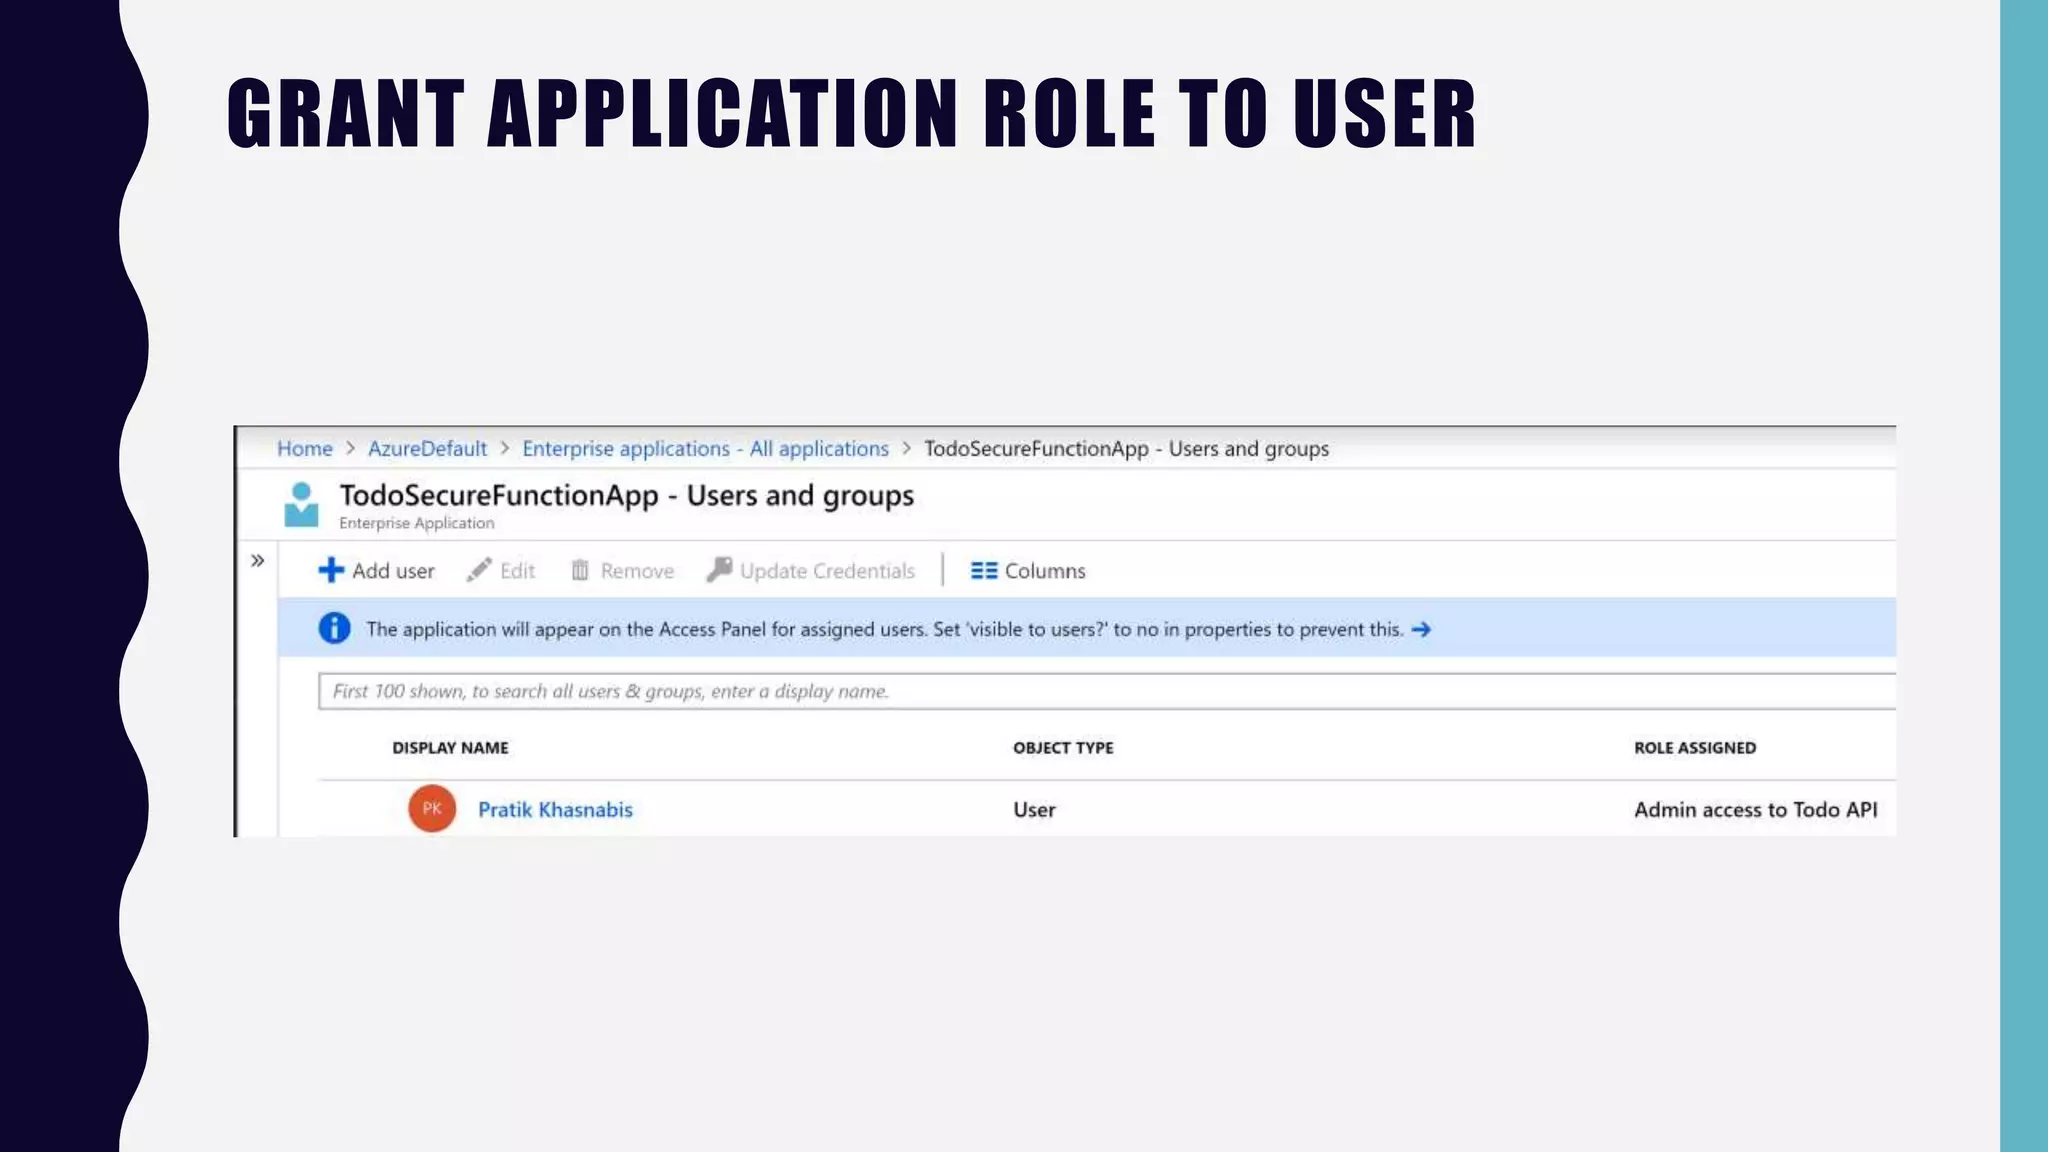Click the User object type cell
Image resolution: width=2048 pixels, height=1152 pixels.
click(x=1034, y=810)
